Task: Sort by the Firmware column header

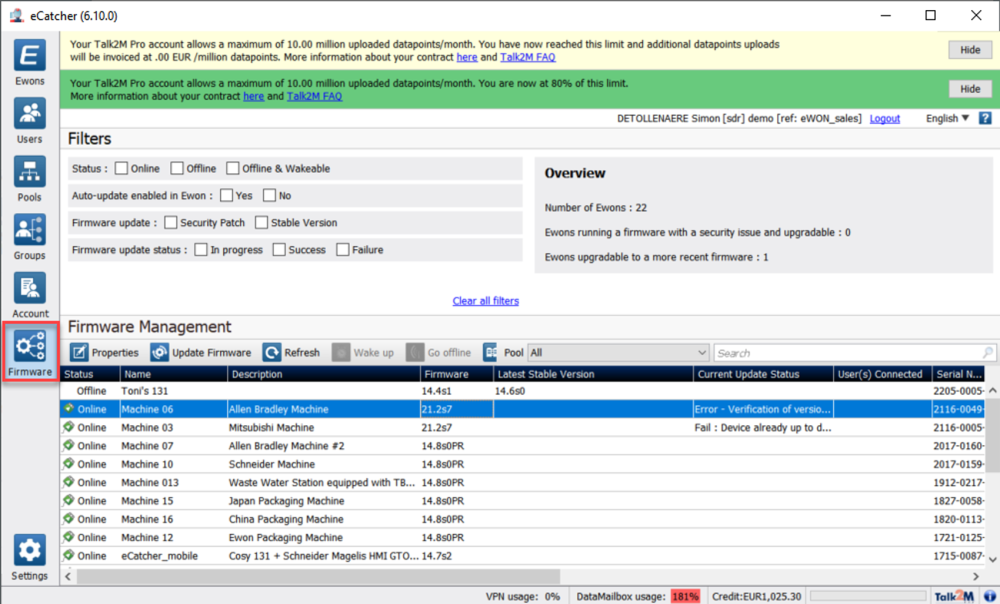Action: 455,374
